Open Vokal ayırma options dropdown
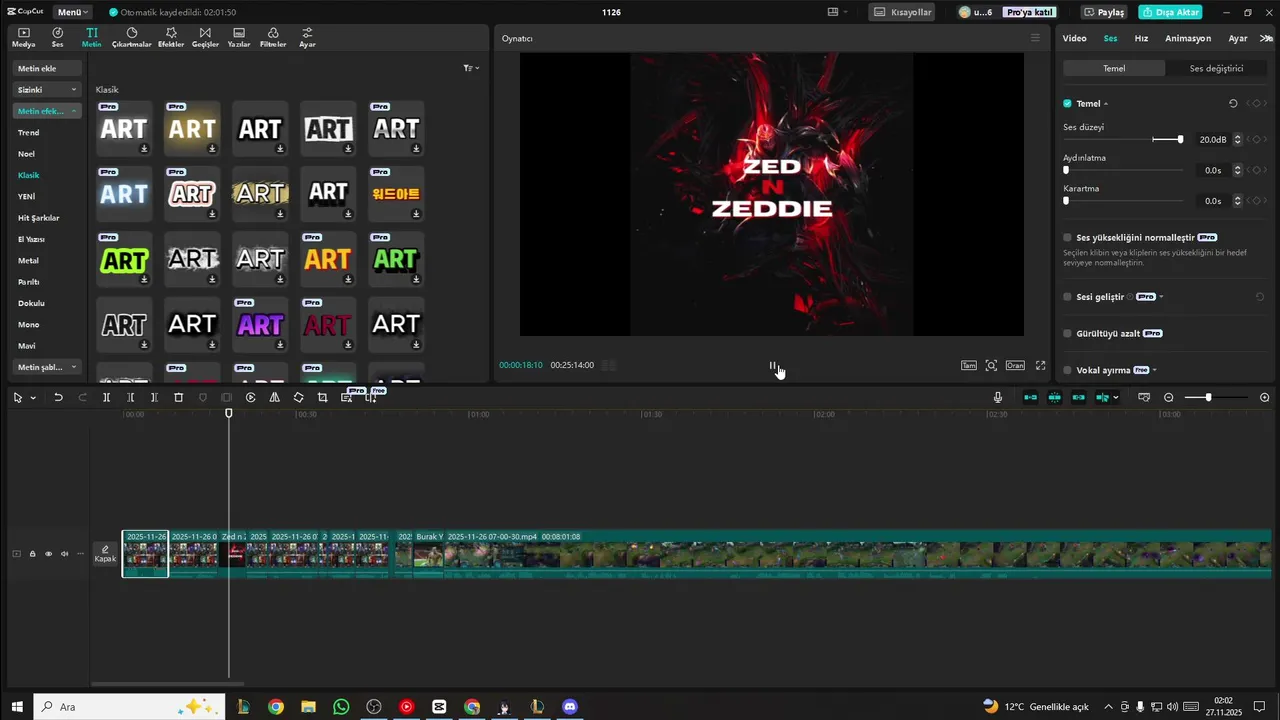 point(1155,371)
